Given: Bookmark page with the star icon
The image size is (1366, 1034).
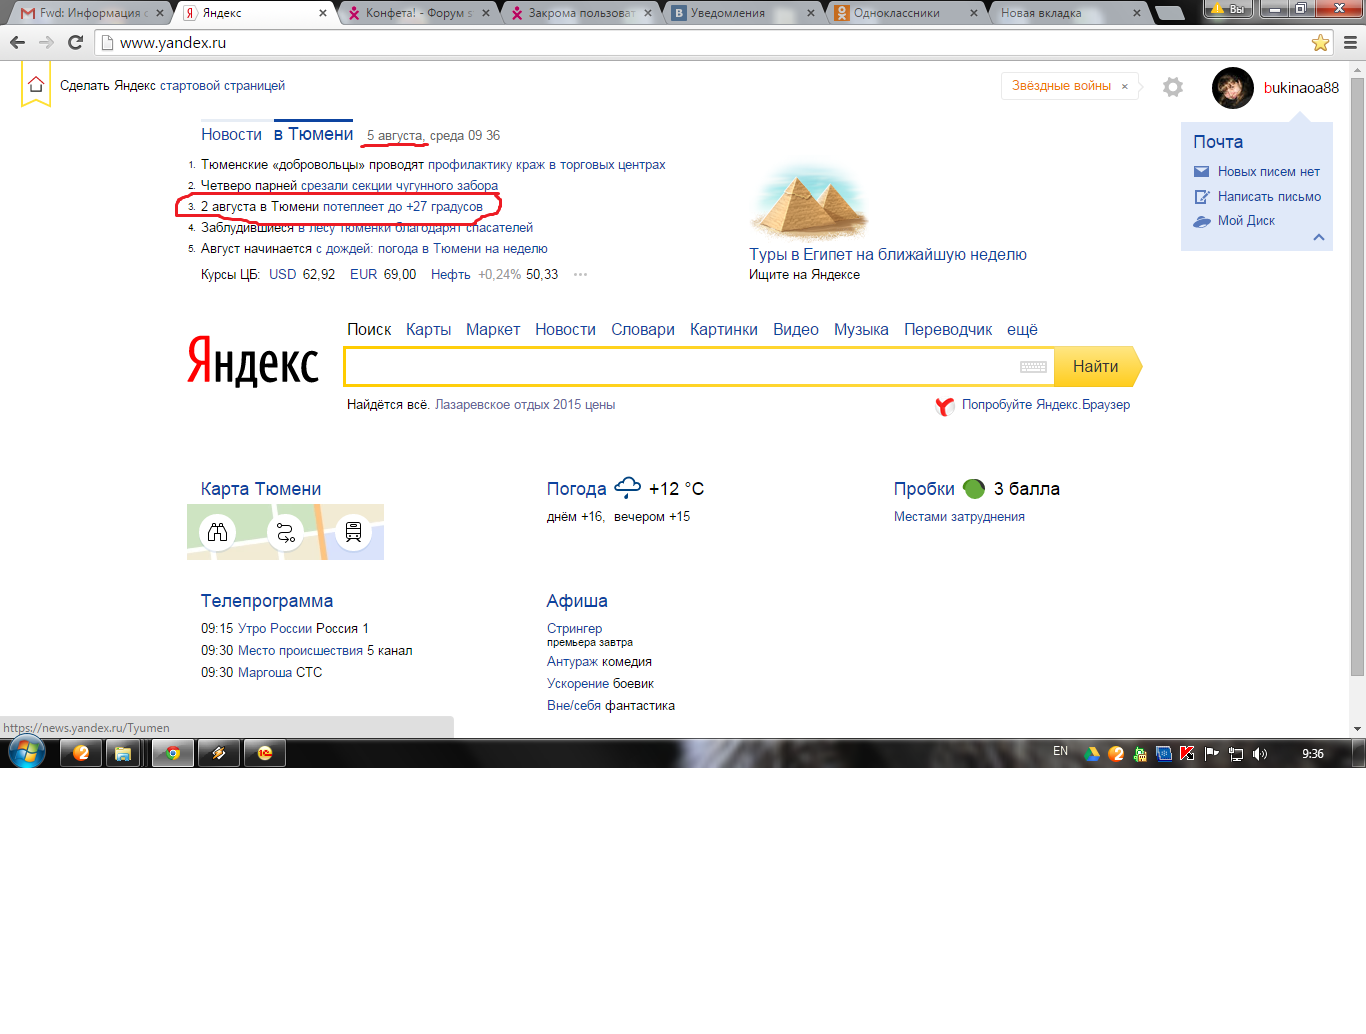Looking at the screenshot, I should (x=1320, y=43).
